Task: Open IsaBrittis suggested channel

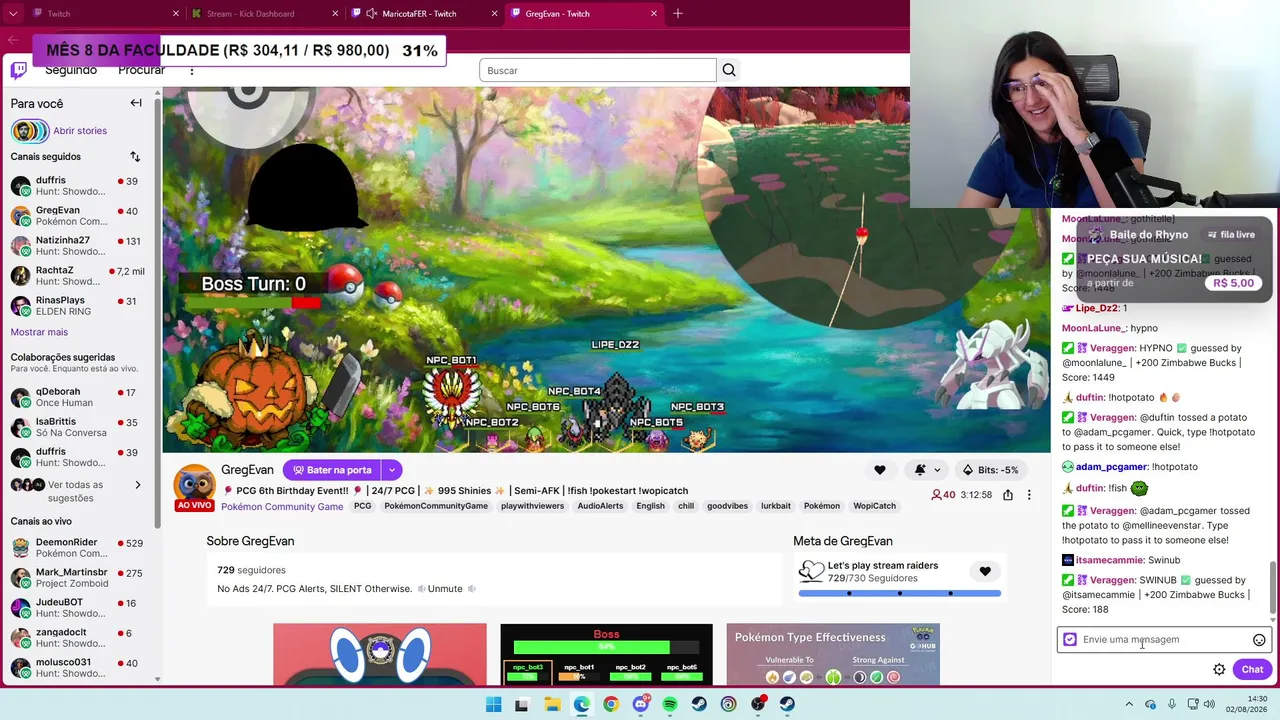Action: coord(78,427)
